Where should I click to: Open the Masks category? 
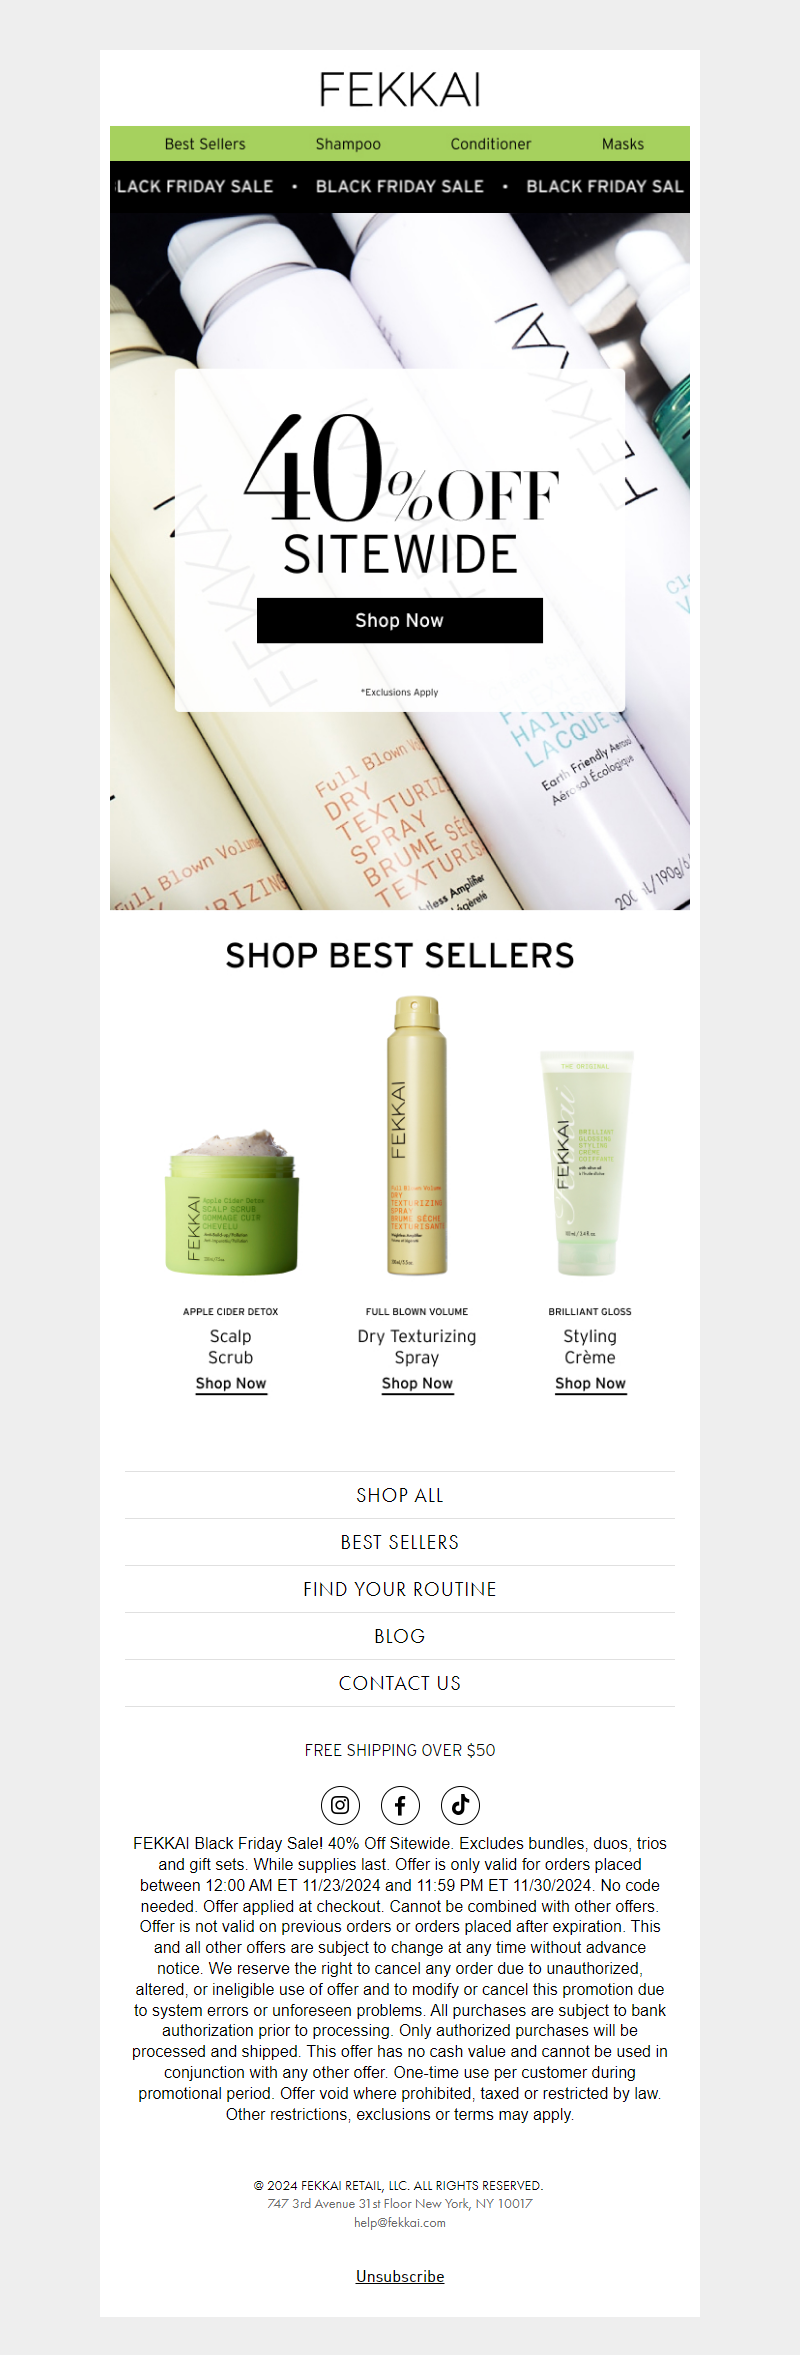pyautogui.click(x=623, y=144)
